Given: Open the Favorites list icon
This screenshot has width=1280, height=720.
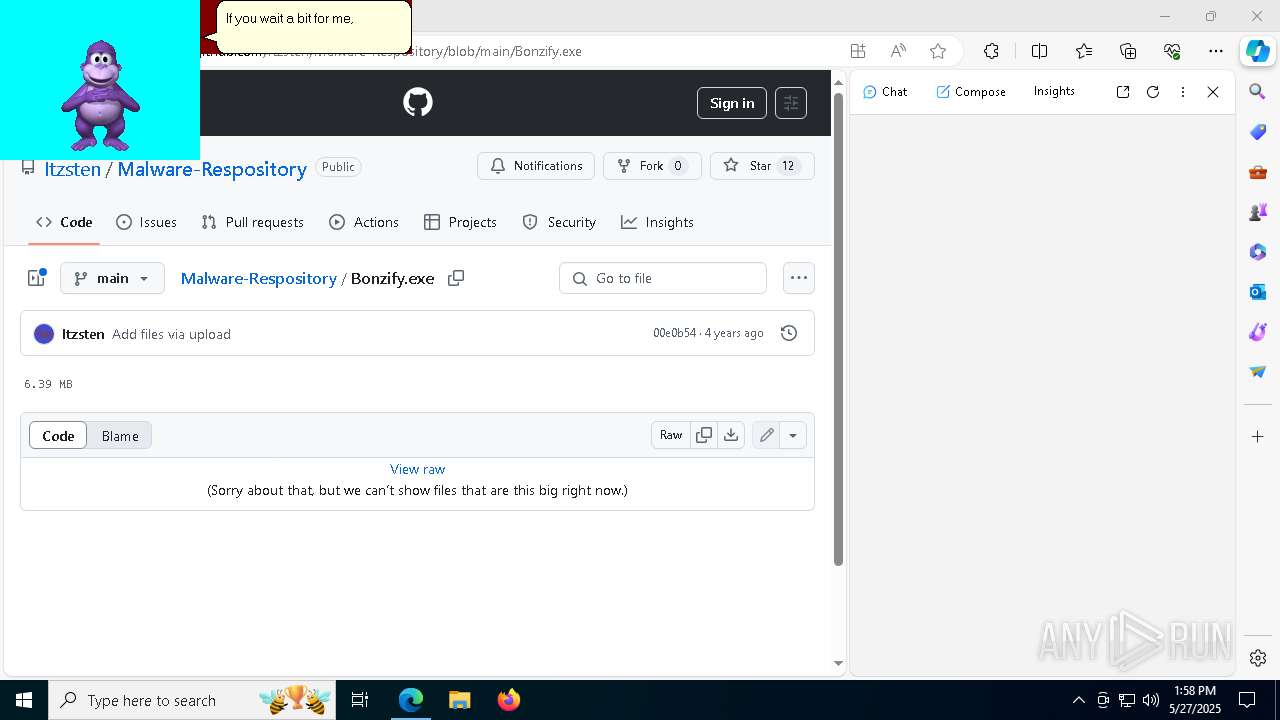Looking at the screenshot, I should [1084, 51].
